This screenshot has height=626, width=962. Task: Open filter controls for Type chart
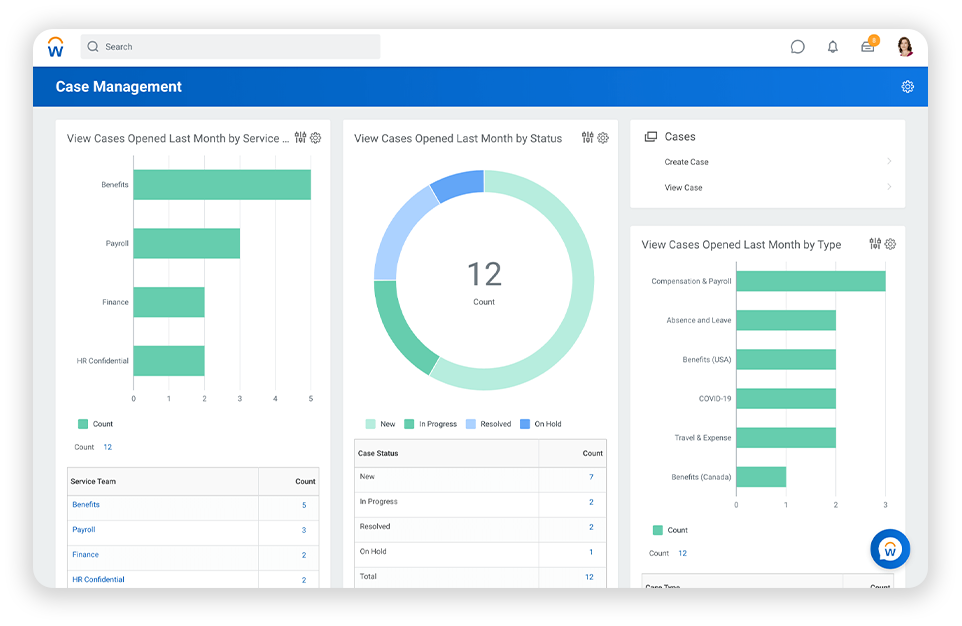point(875,244)
